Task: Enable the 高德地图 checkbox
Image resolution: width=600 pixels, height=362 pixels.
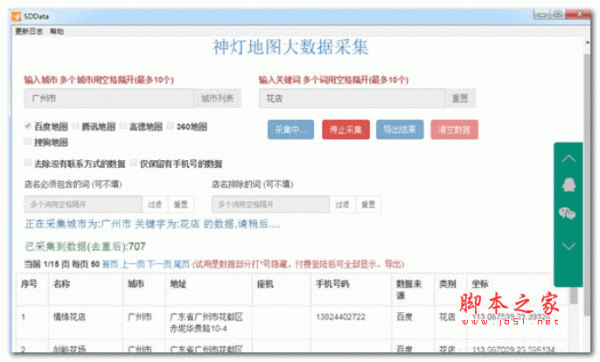Action: (123, 126)
